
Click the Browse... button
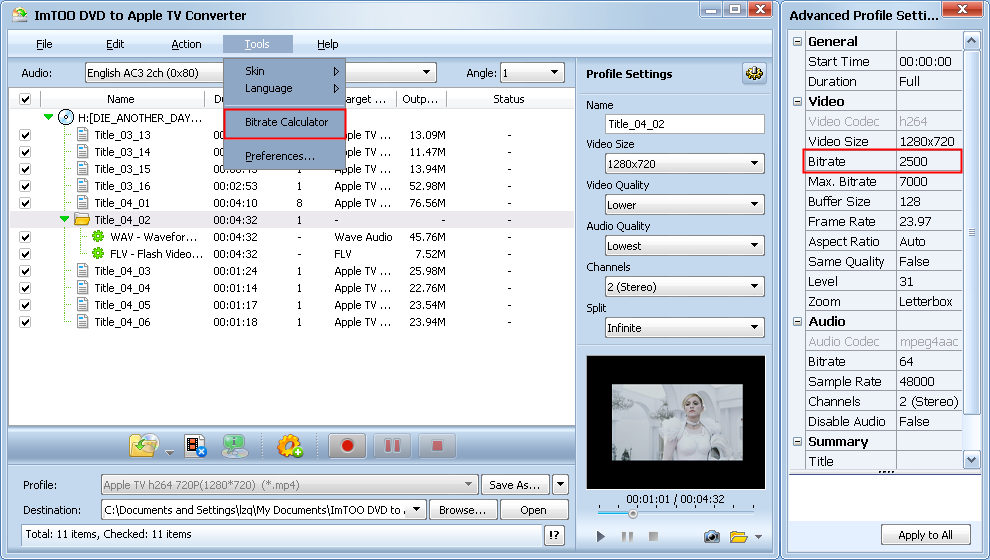point(463,510)
